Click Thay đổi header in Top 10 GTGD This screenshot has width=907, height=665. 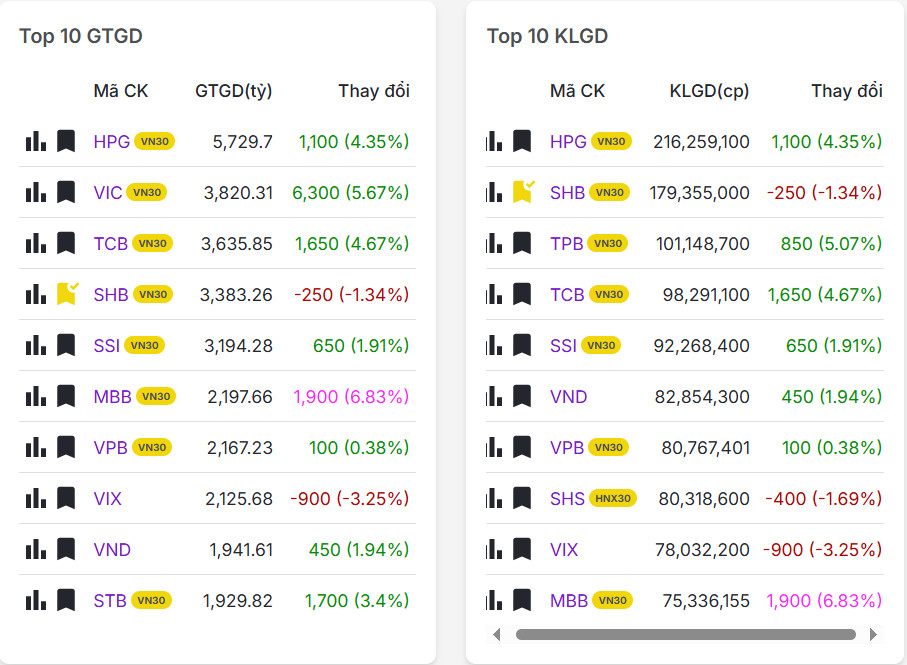click(374, 91)
